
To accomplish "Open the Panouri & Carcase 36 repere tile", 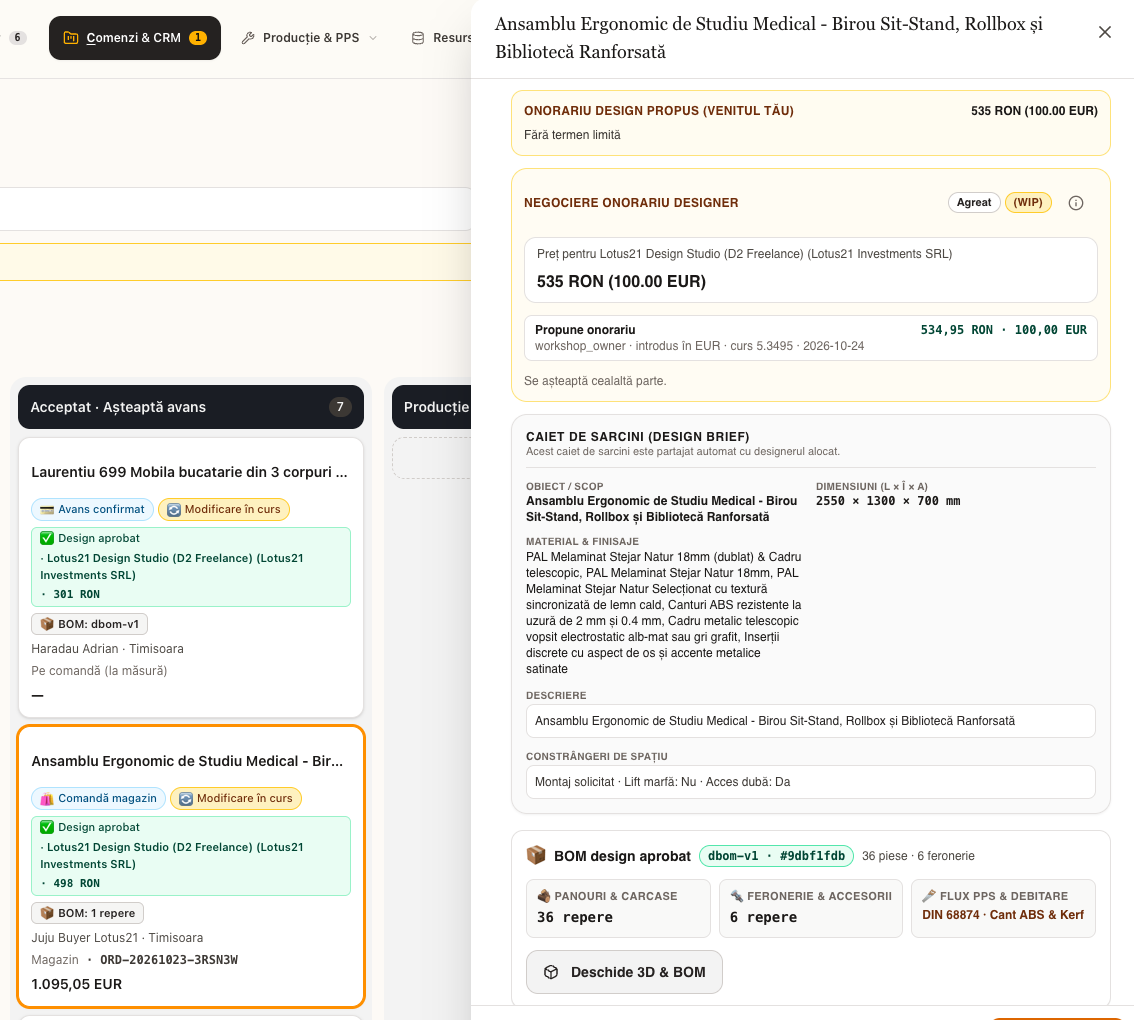I will click(618, 908).
